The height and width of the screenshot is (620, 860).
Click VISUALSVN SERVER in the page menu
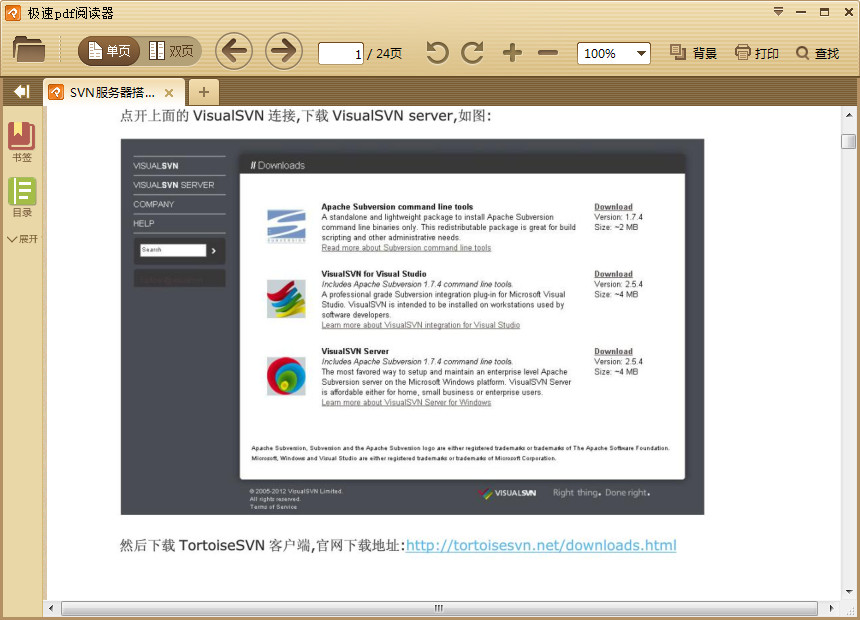pos(173,185)
